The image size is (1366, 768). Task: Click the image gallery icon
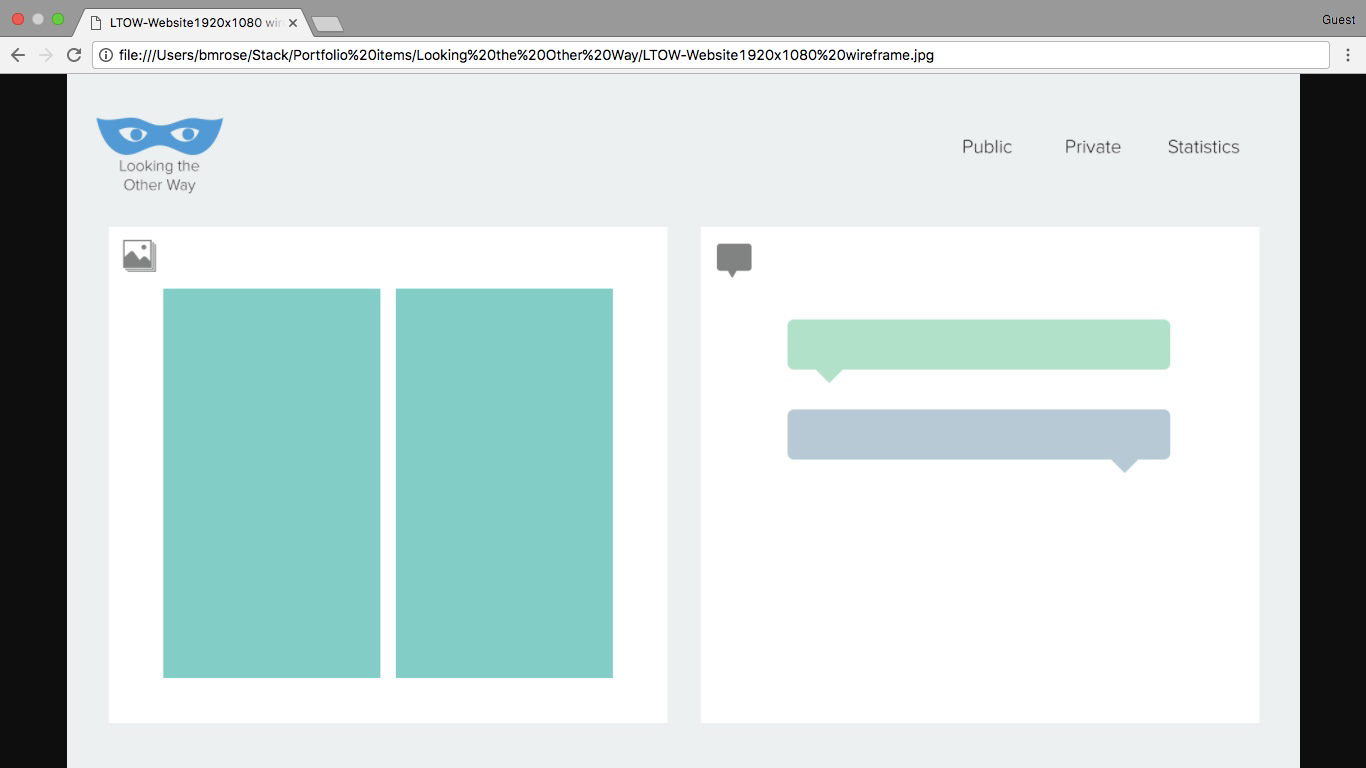click(139, 256)
